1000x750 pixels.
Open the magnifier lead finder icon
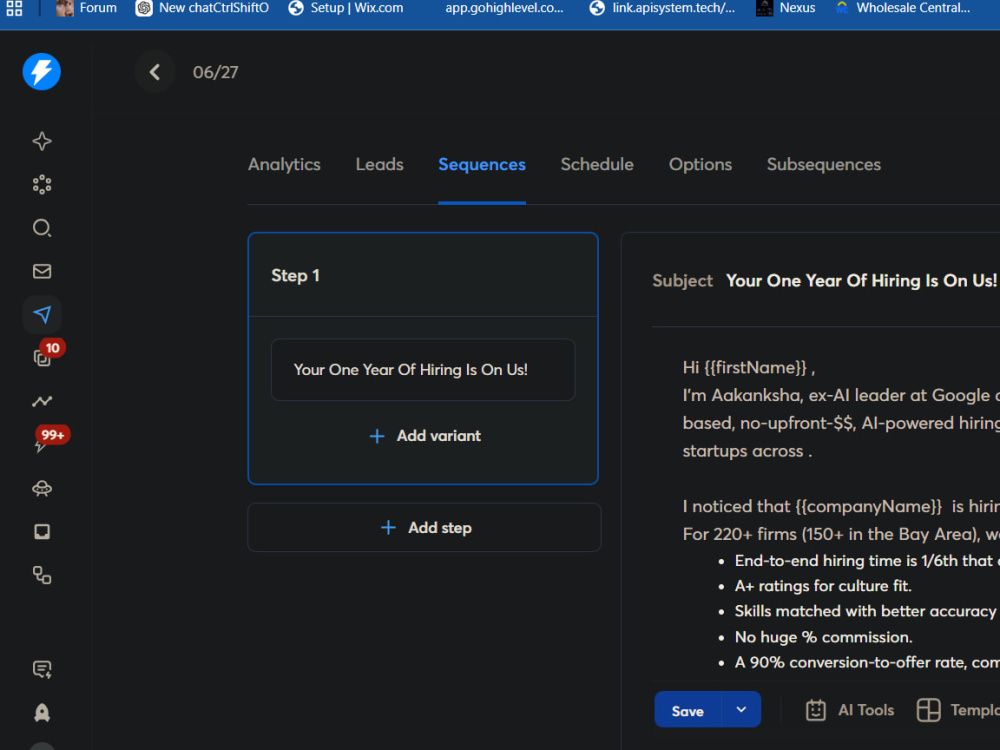pyautogui.click(x=42, y=228)
